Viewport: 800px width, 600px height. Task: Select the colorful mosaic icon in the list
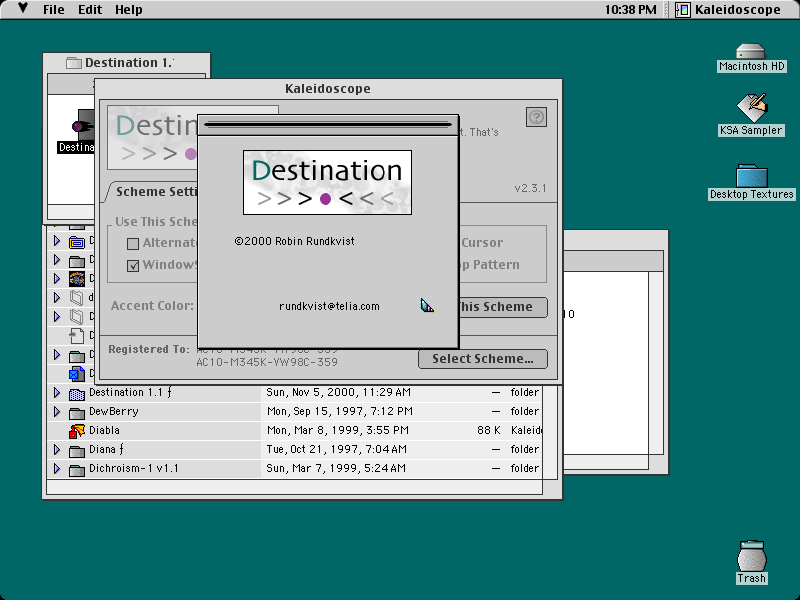point(77,279)
